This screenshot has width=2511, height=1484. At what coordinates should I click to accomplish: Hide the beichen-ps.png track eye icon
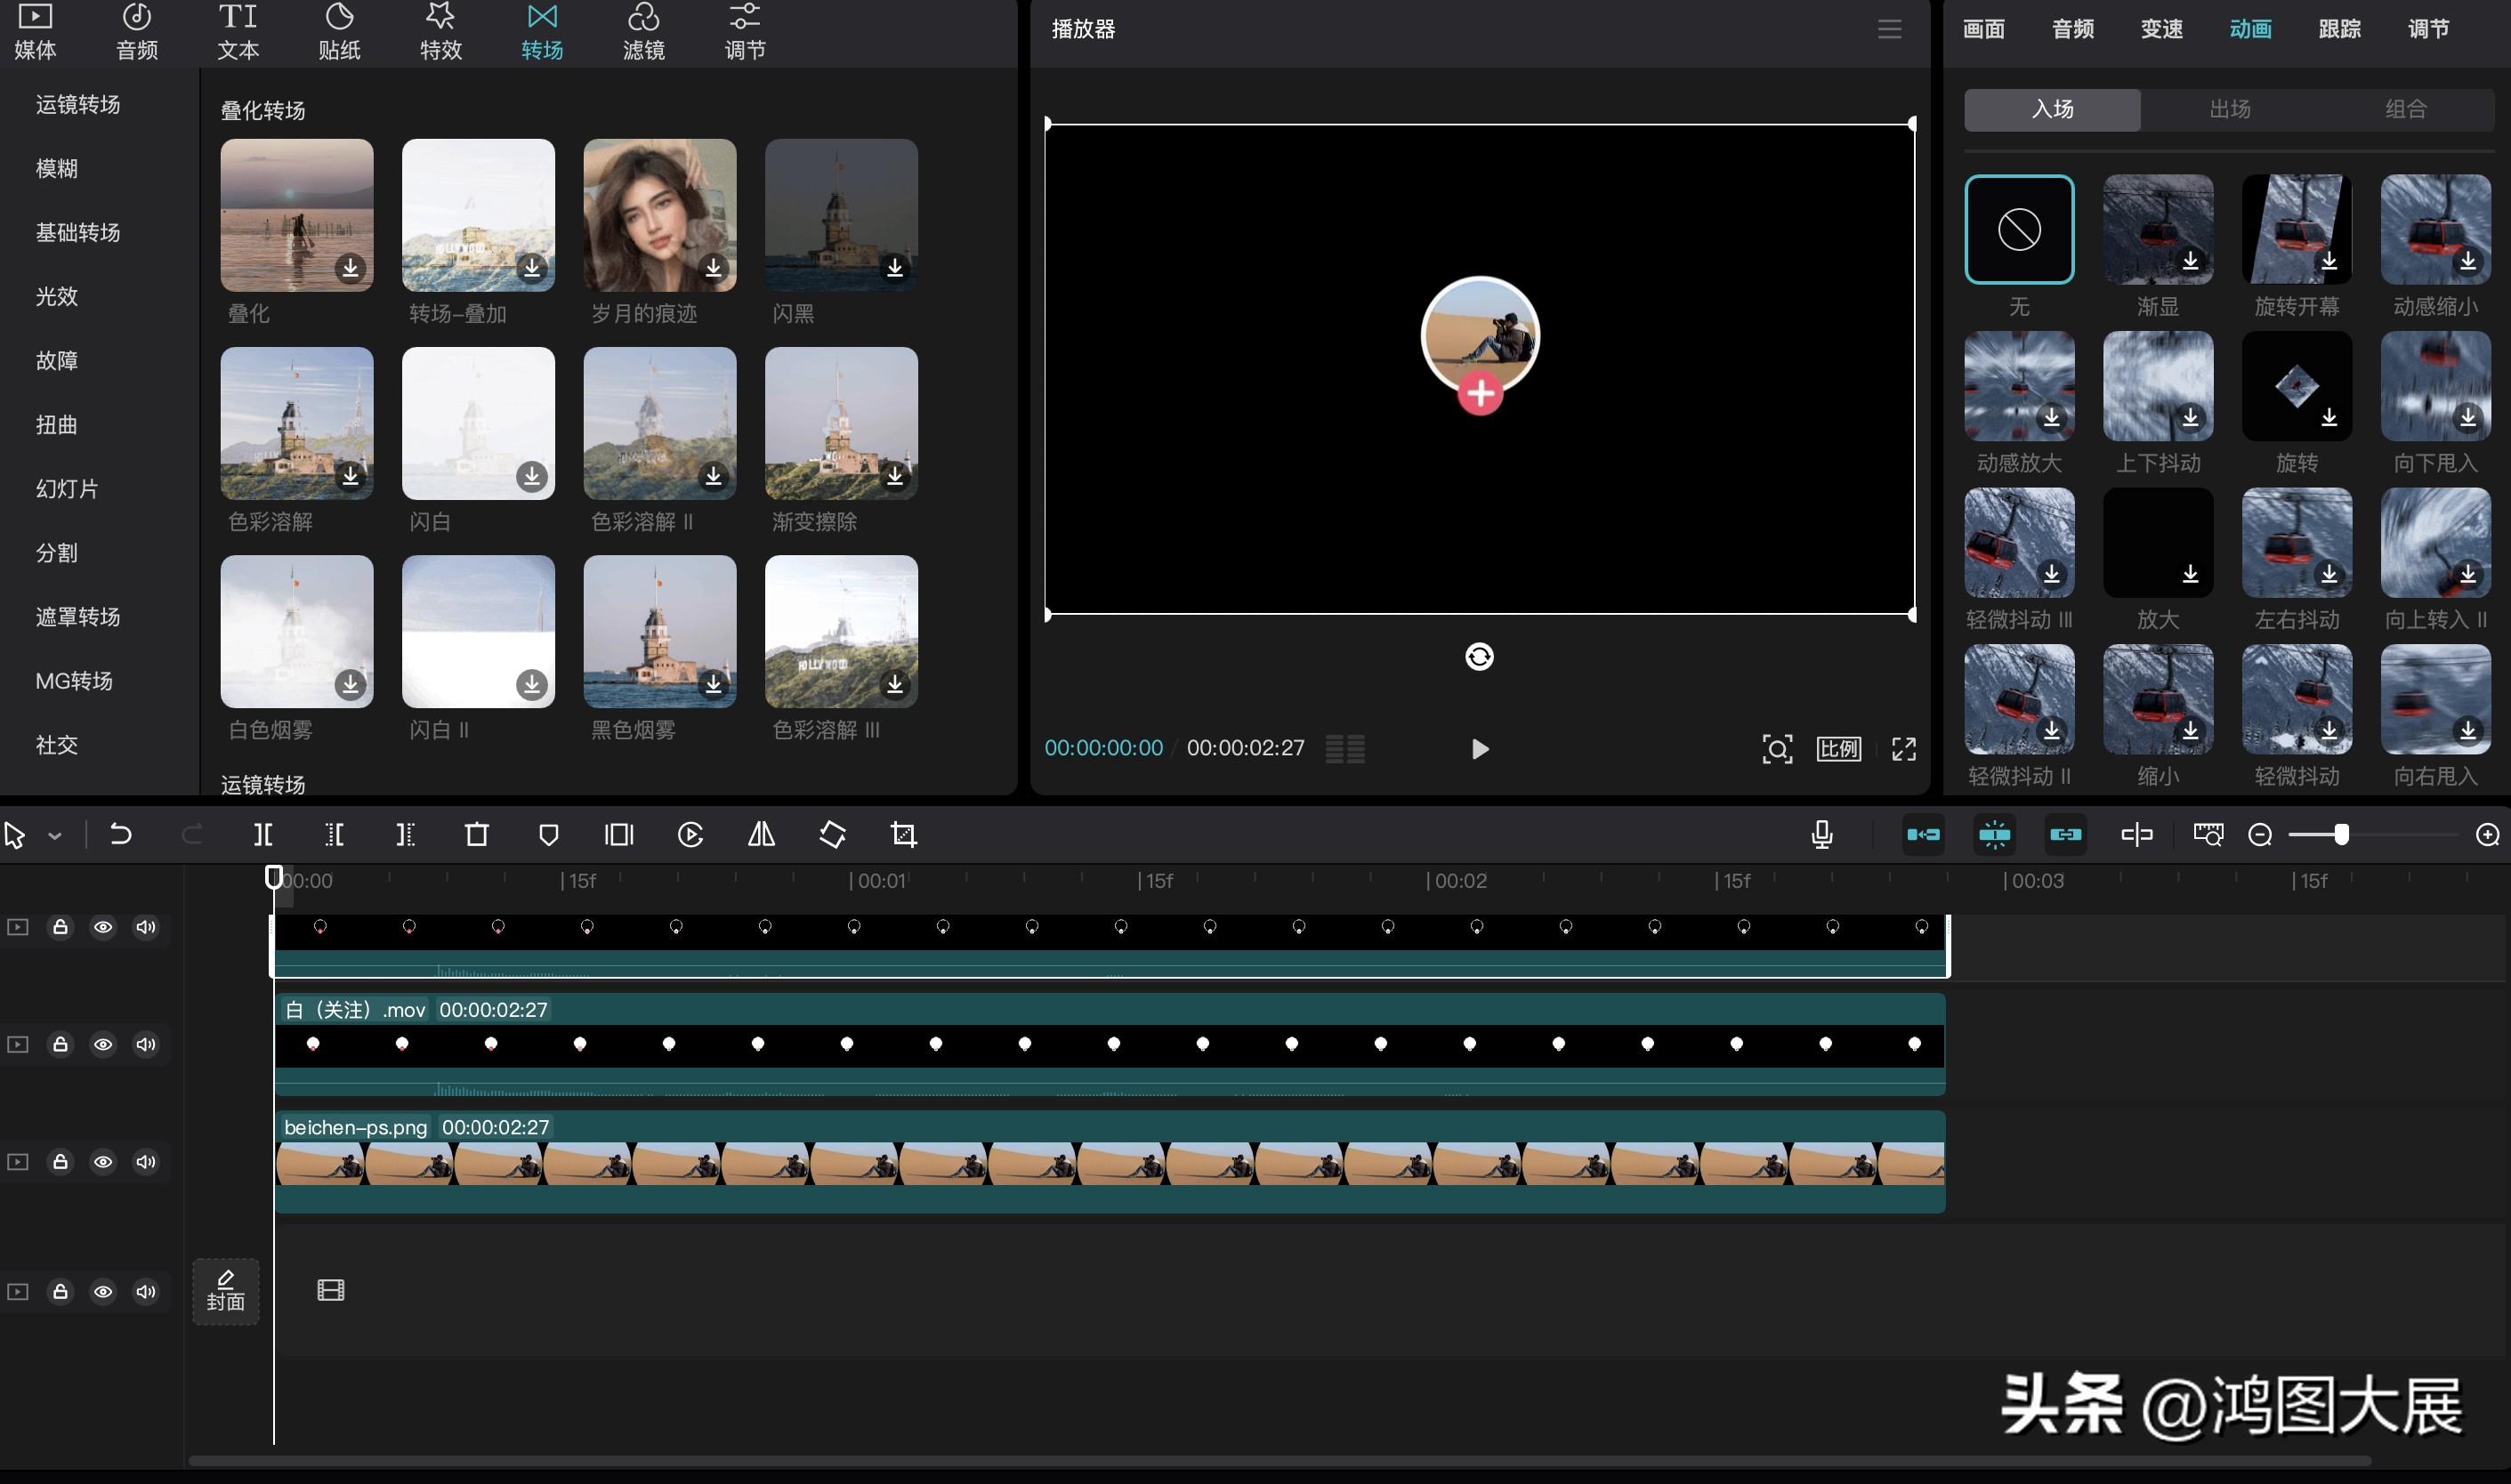103,1161
